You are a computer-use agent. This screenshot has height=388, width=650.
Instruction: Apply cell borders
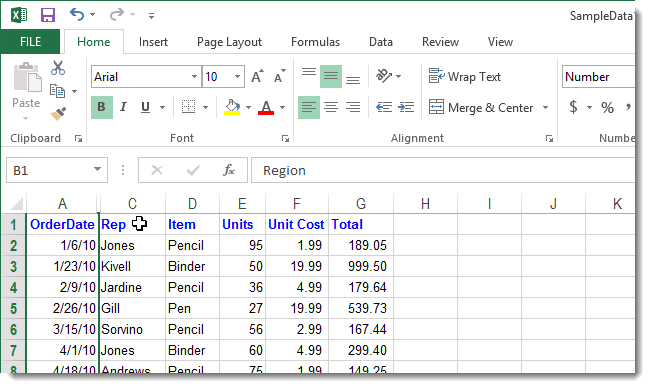(x=189, y=107)
